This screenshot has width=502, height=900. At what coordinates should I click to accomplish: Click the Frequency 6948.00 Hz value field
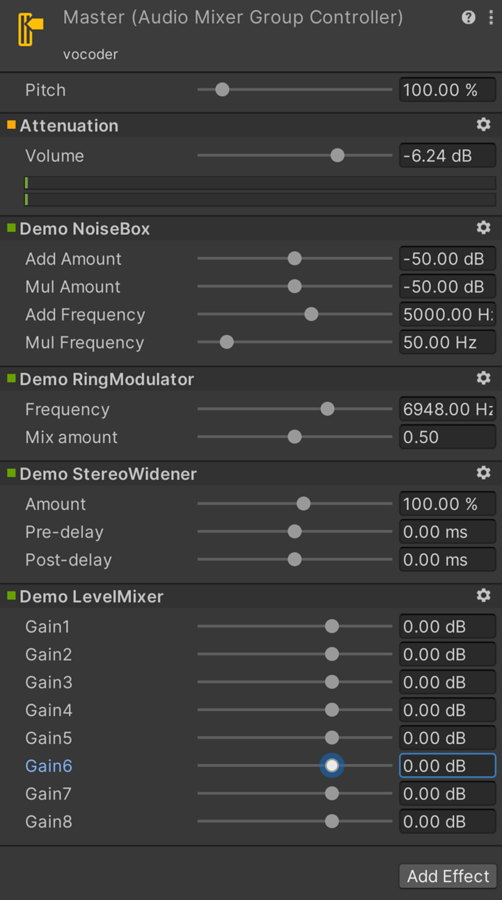tap(447, 409)
